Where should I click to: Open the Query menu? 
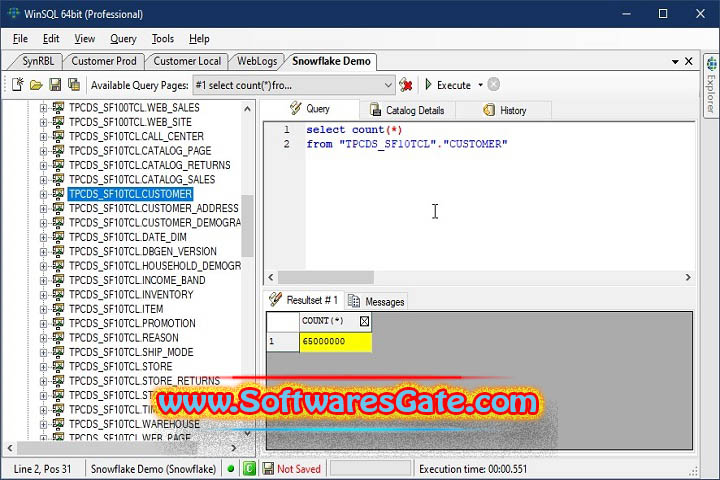click(x=123, y=39)
